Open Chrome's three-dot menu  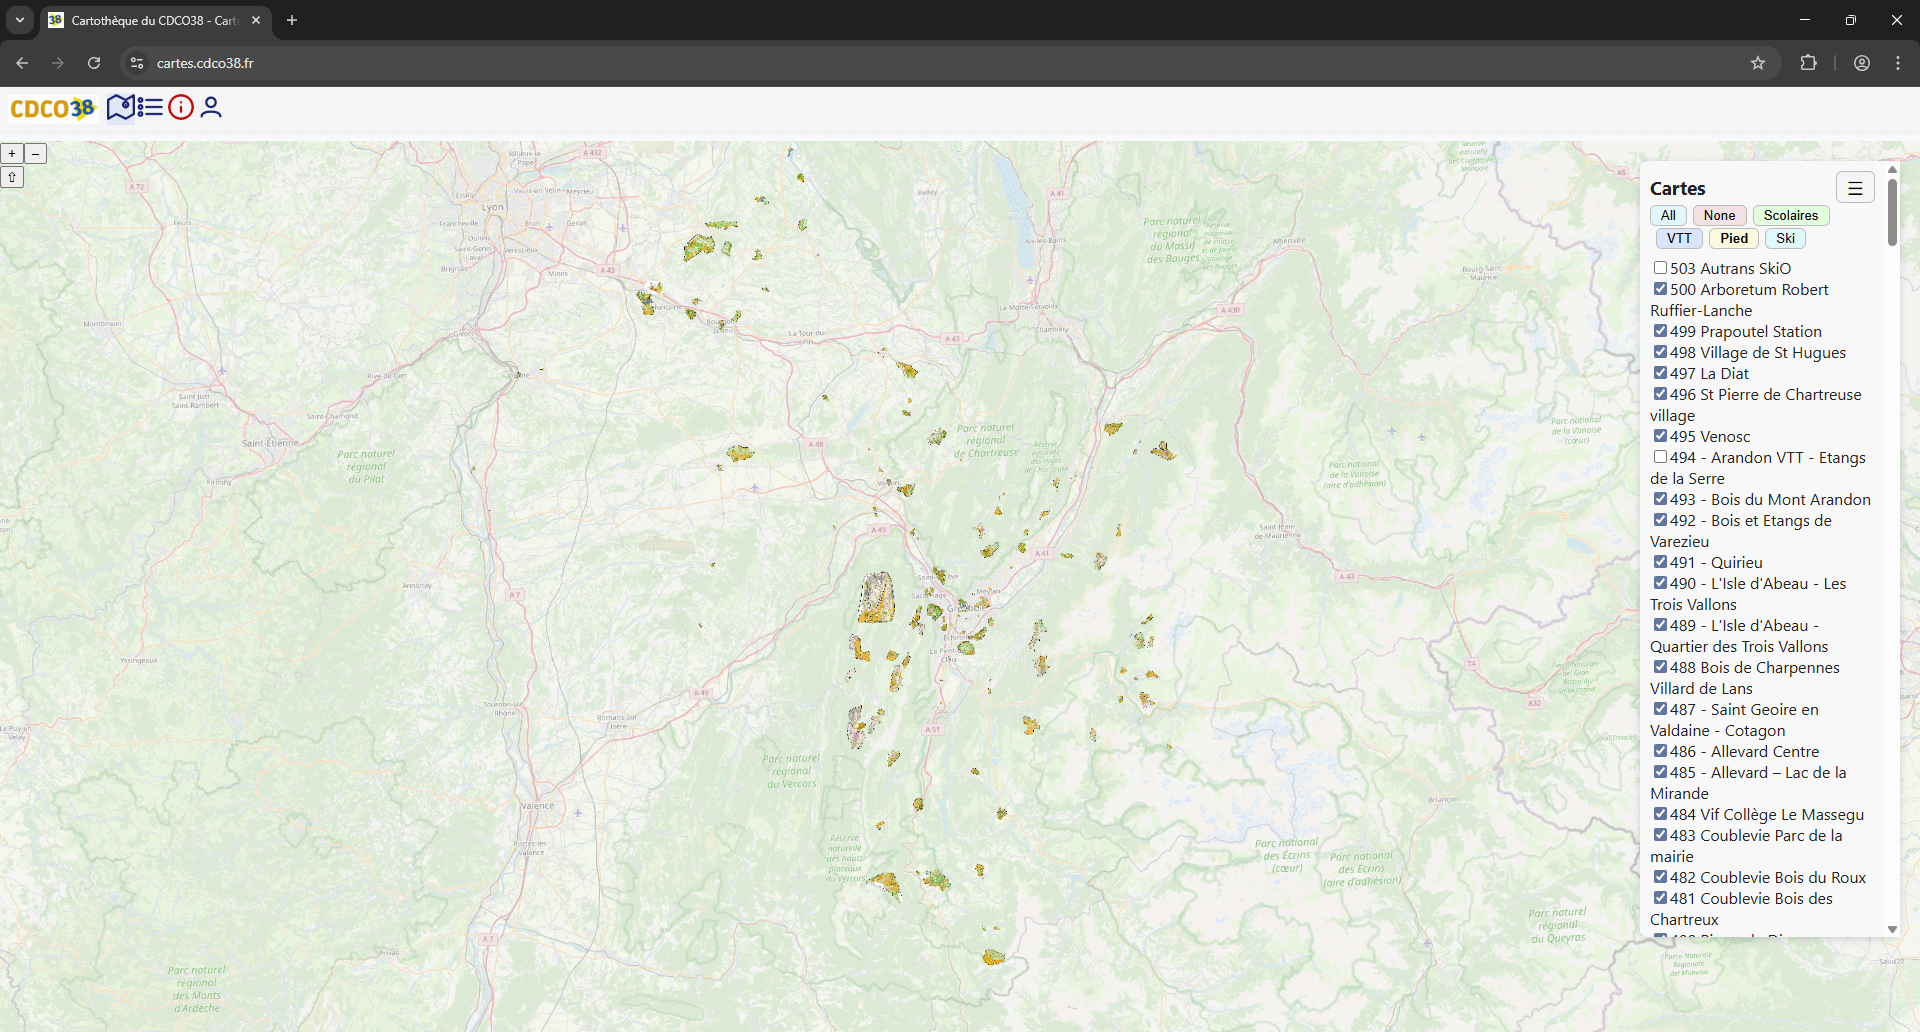[1898, 63]
